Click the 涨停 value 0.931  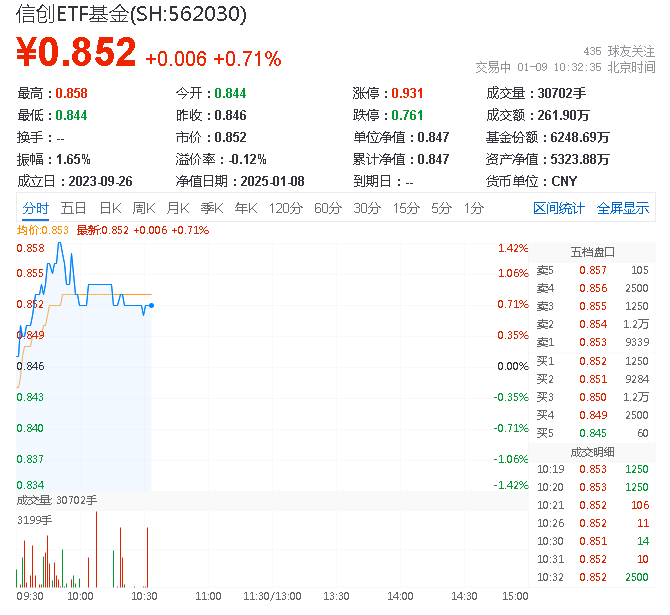click(407, 93)
